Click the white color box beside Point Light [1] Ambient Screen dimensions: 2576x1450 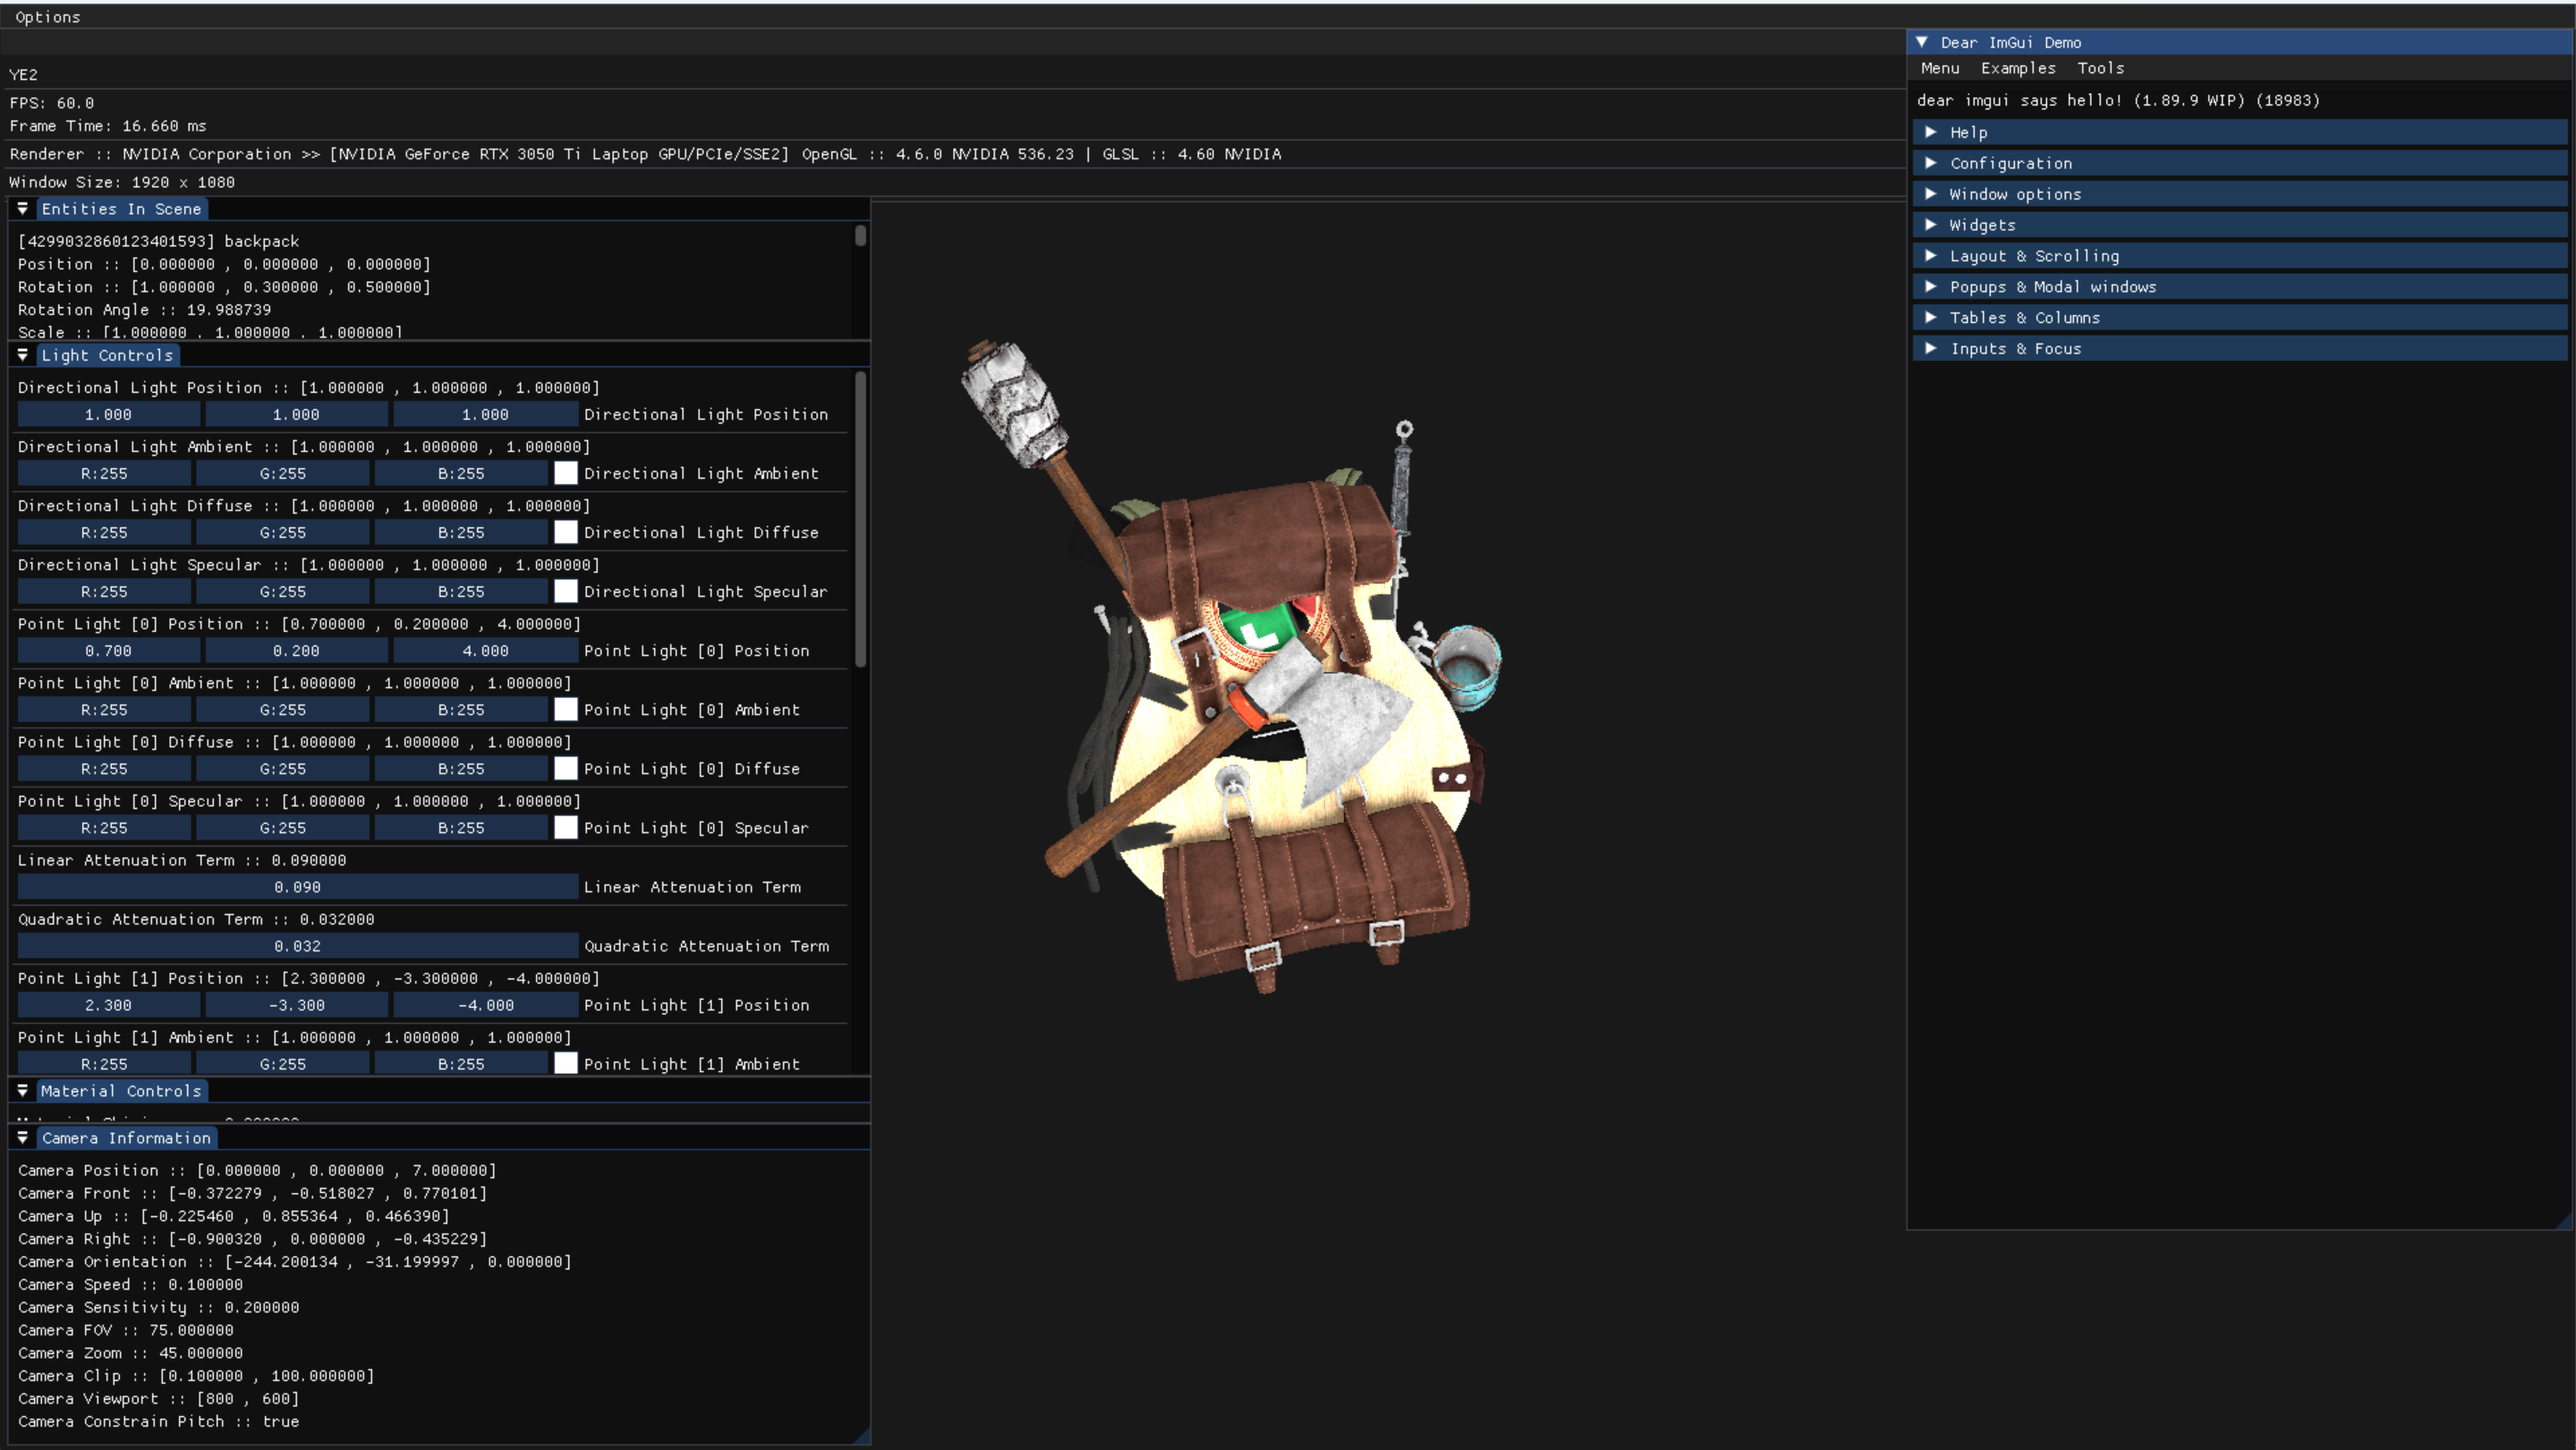point(566,1064)
